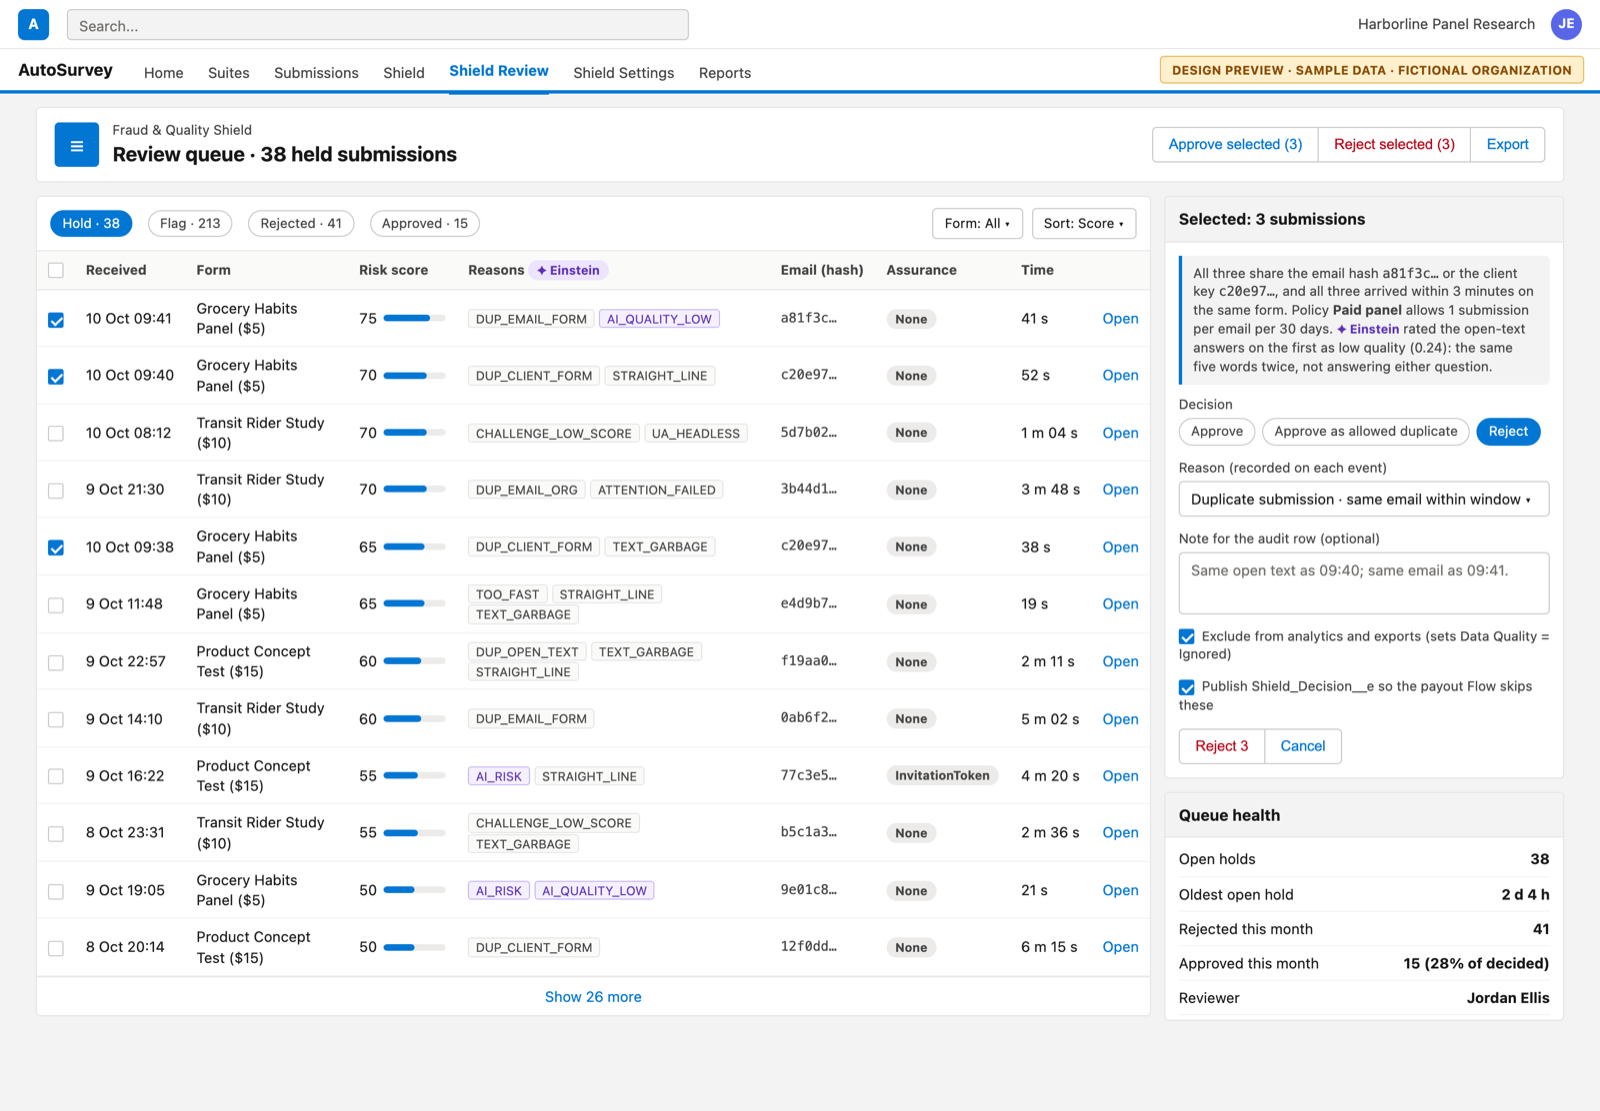The image size is (1600, 1111).
Task: Click the Hold · 38 filter pill
Action: point(91,223)
